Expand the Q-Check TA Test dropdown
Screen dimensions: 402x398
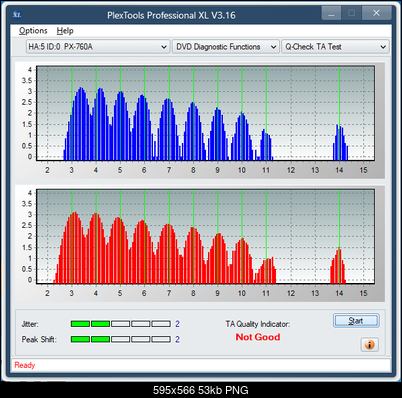tap(335, 47)
